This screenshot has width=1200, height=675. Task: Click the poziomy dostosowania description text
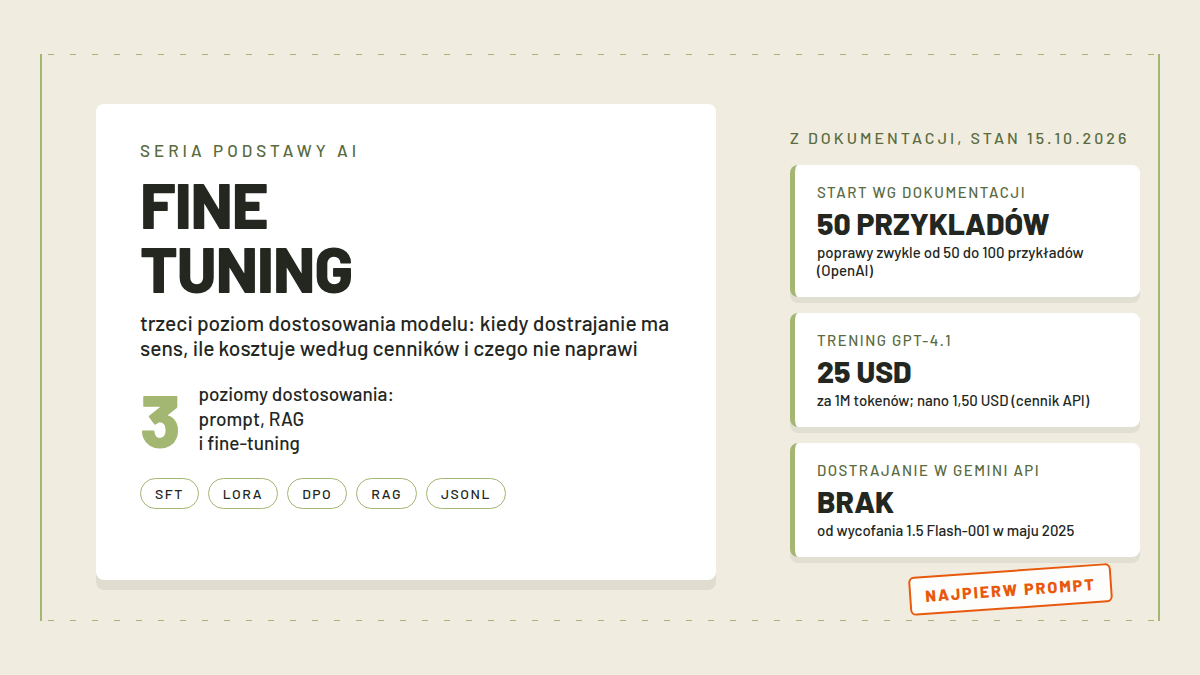[x=296, y=419]
